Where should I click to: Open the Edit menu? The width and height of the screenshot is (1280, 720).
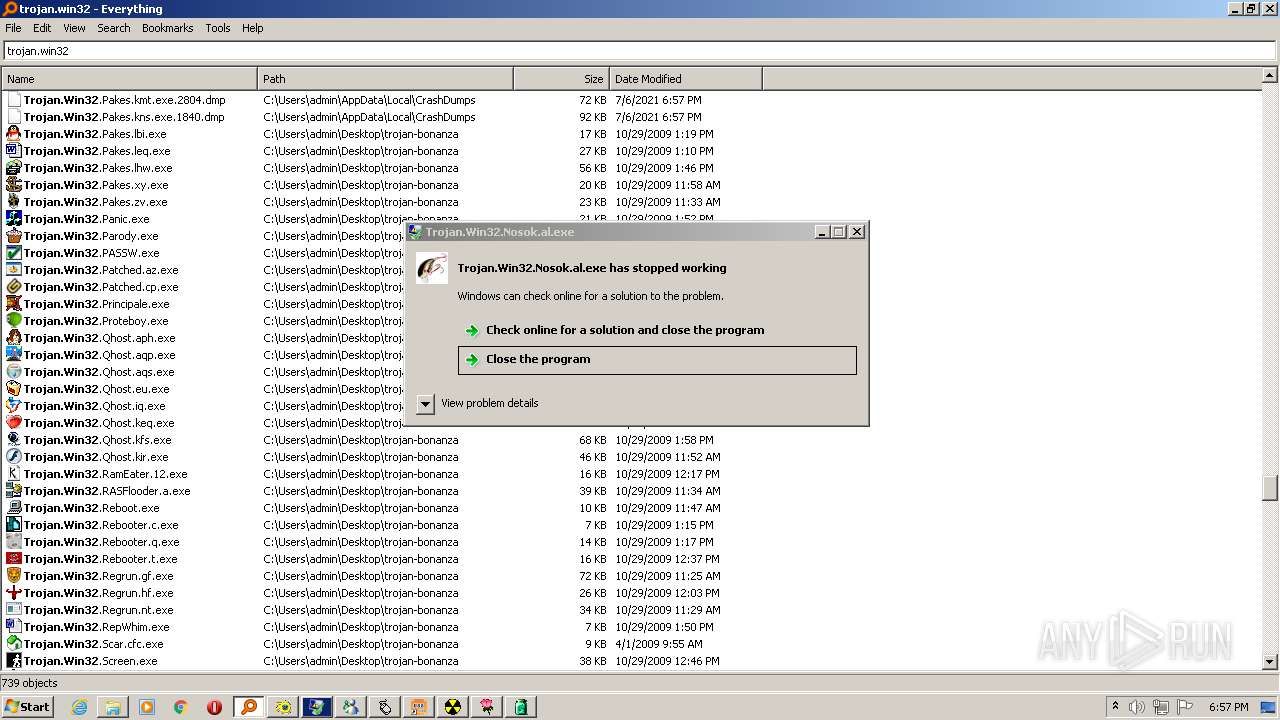click(x=42, y=28)
